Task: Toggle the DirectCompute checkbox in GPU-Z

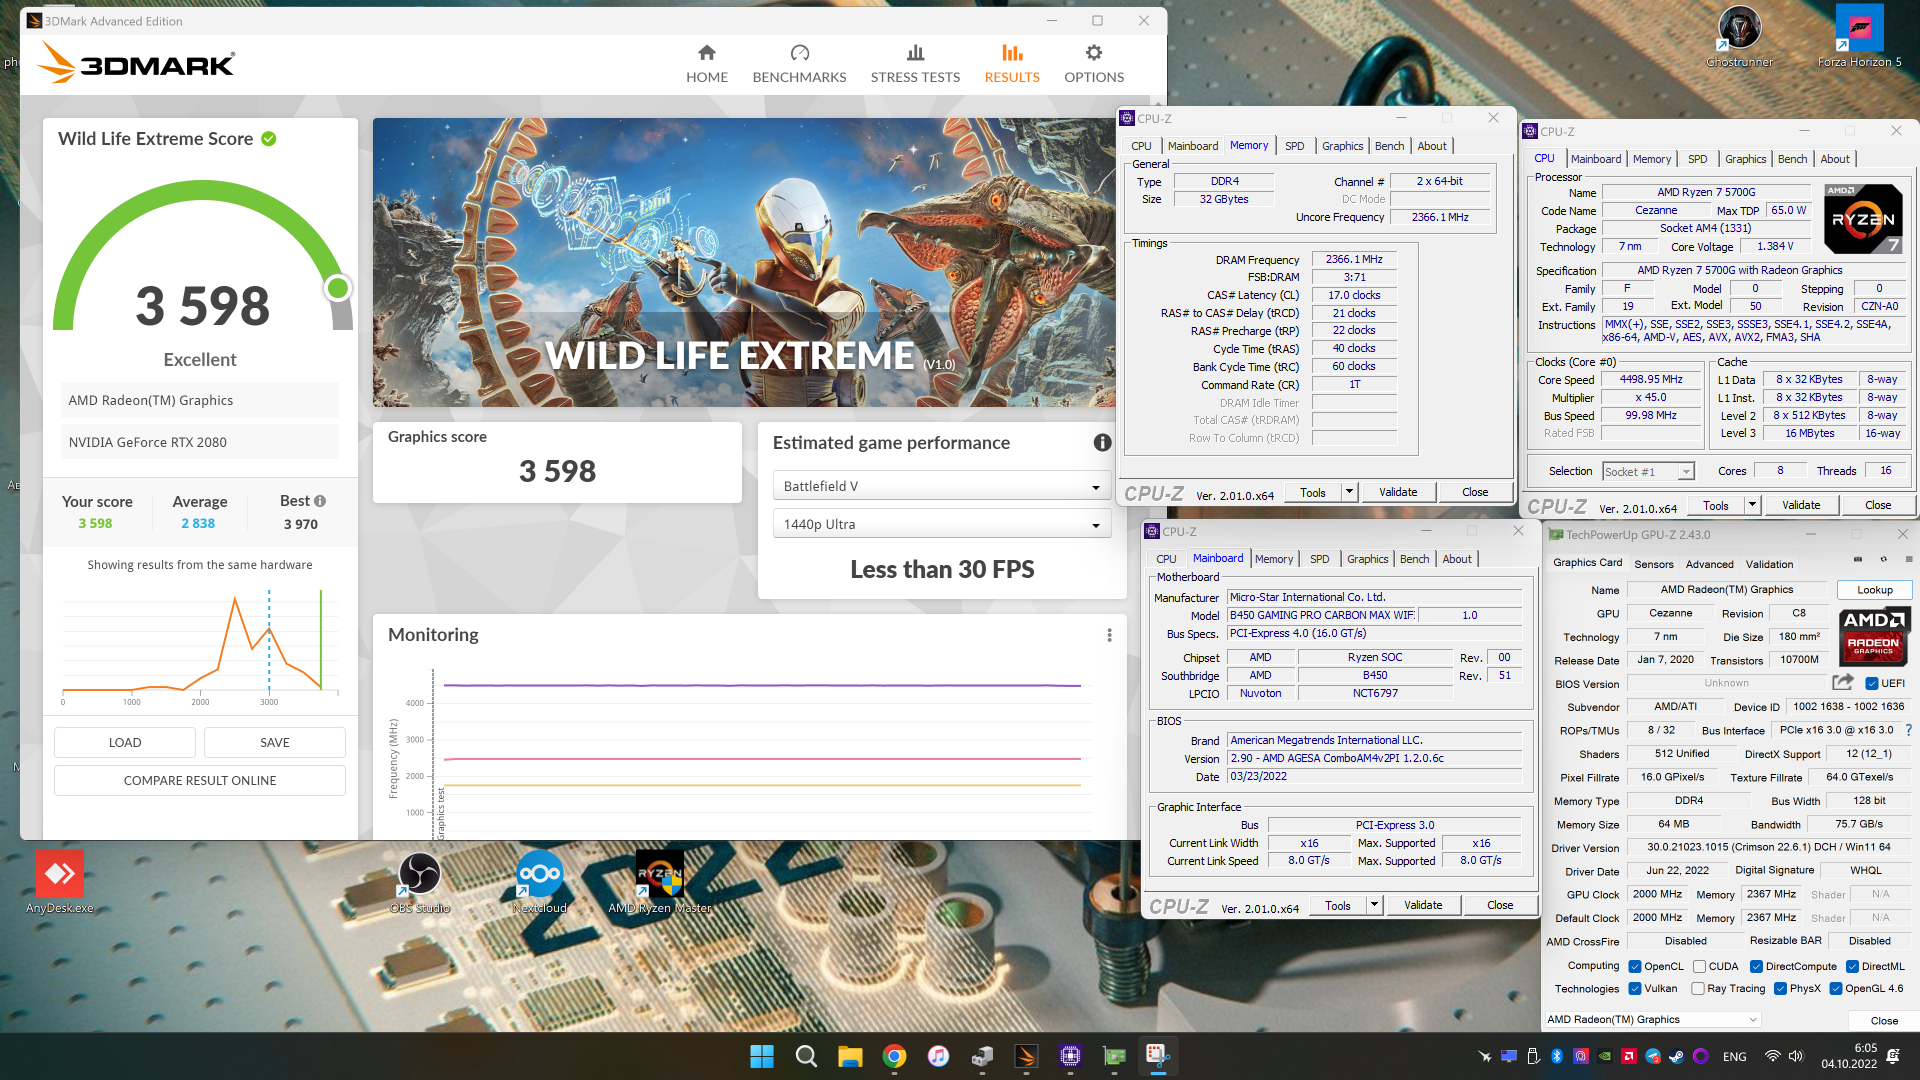Action: click(1756, 966)
